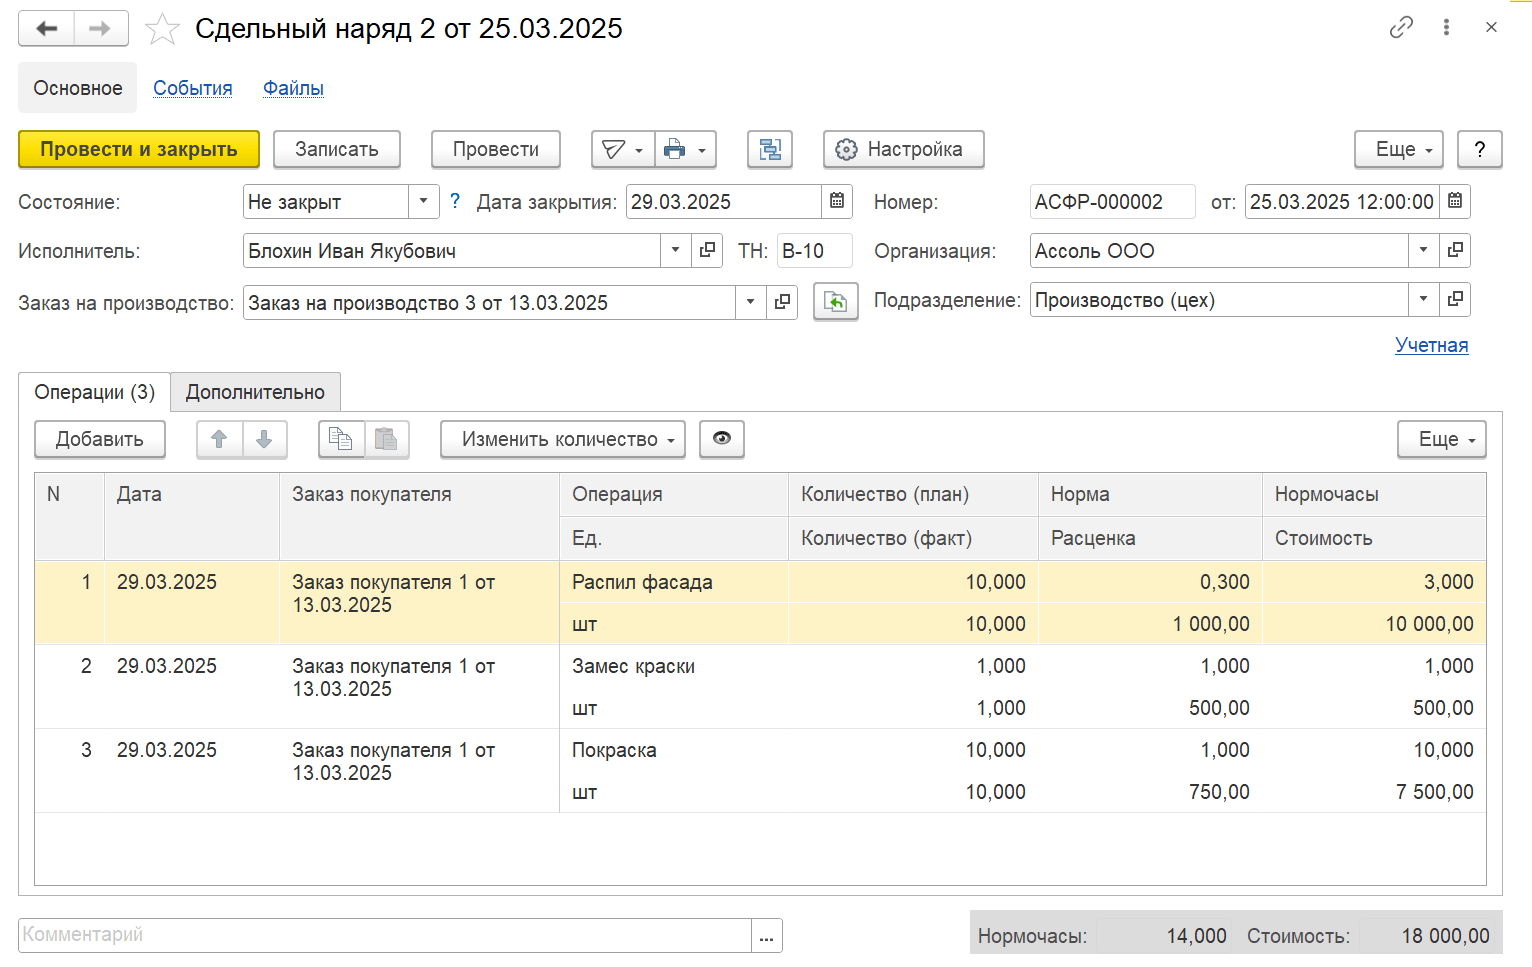
Task: Open the Учетная link
Action: (1431, 345)
